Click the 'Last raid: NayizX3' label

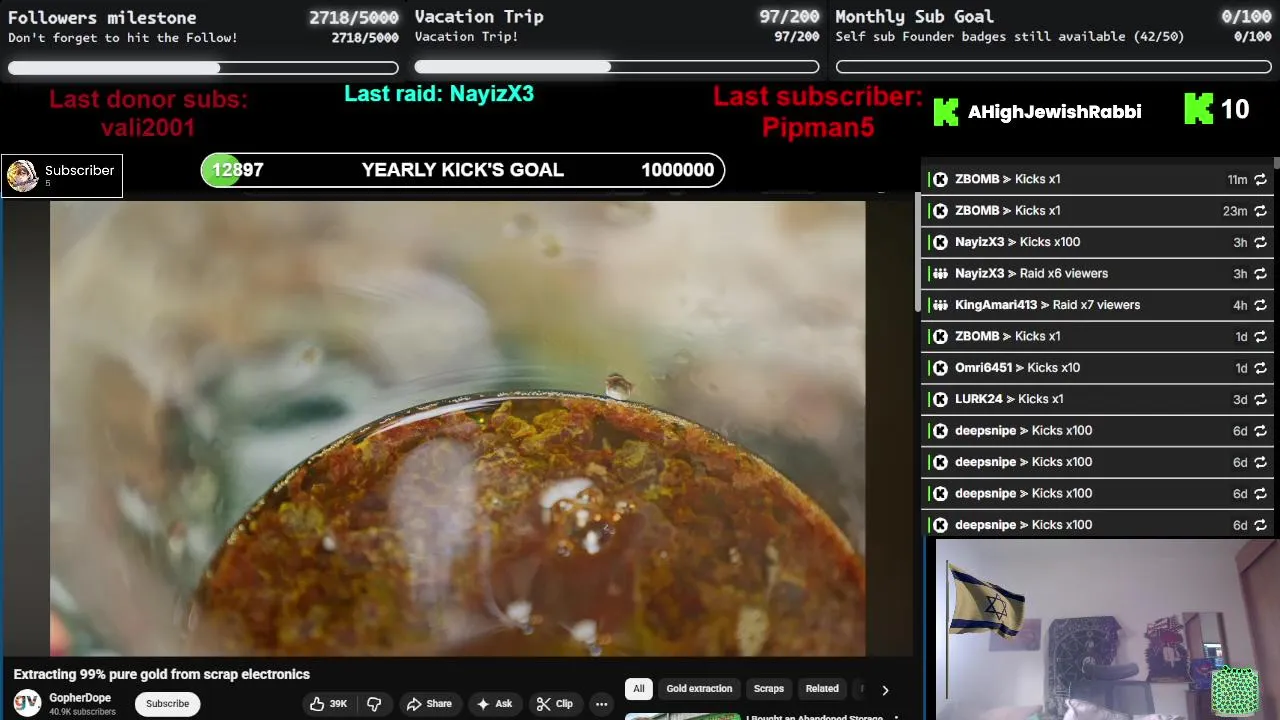click(439, 94)
